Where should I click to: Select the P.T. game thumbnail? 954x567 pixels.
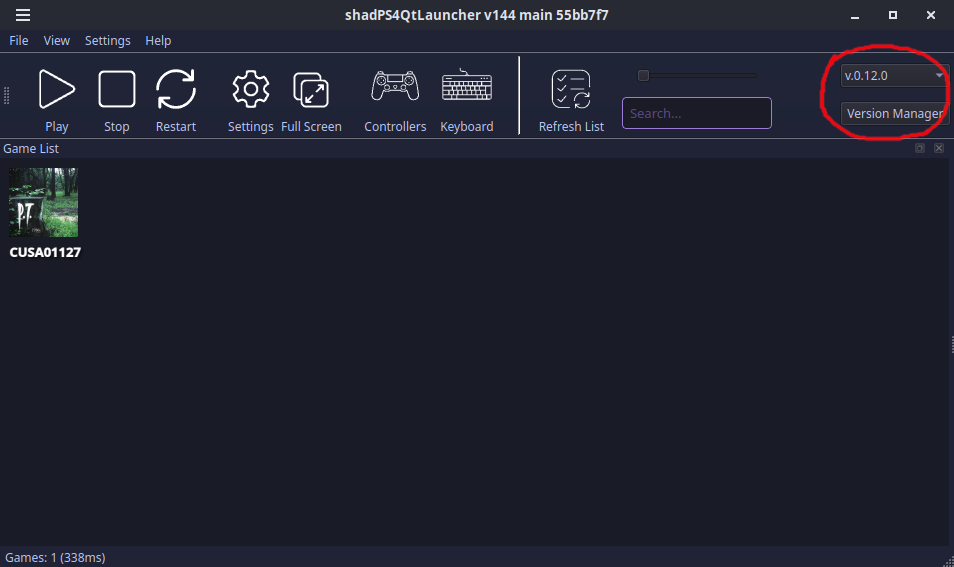(43, 203)
